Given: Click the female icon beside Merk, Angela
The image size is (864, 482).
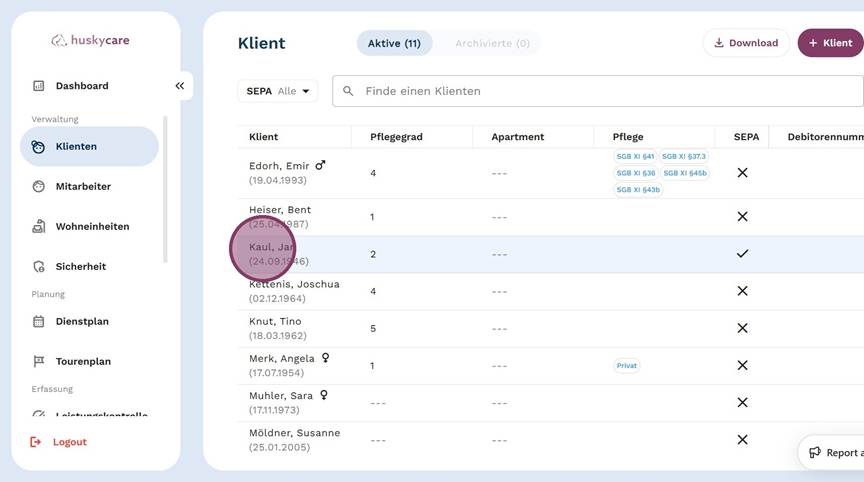Looking at the screenshot, I should tap(326, 358).
